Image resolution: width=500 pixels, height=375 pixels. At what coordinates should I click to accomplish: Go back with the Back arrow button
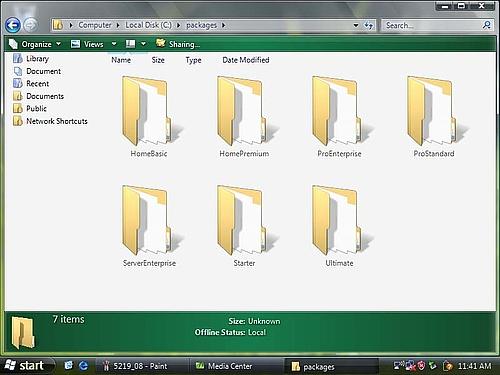[x=13, y=25]
